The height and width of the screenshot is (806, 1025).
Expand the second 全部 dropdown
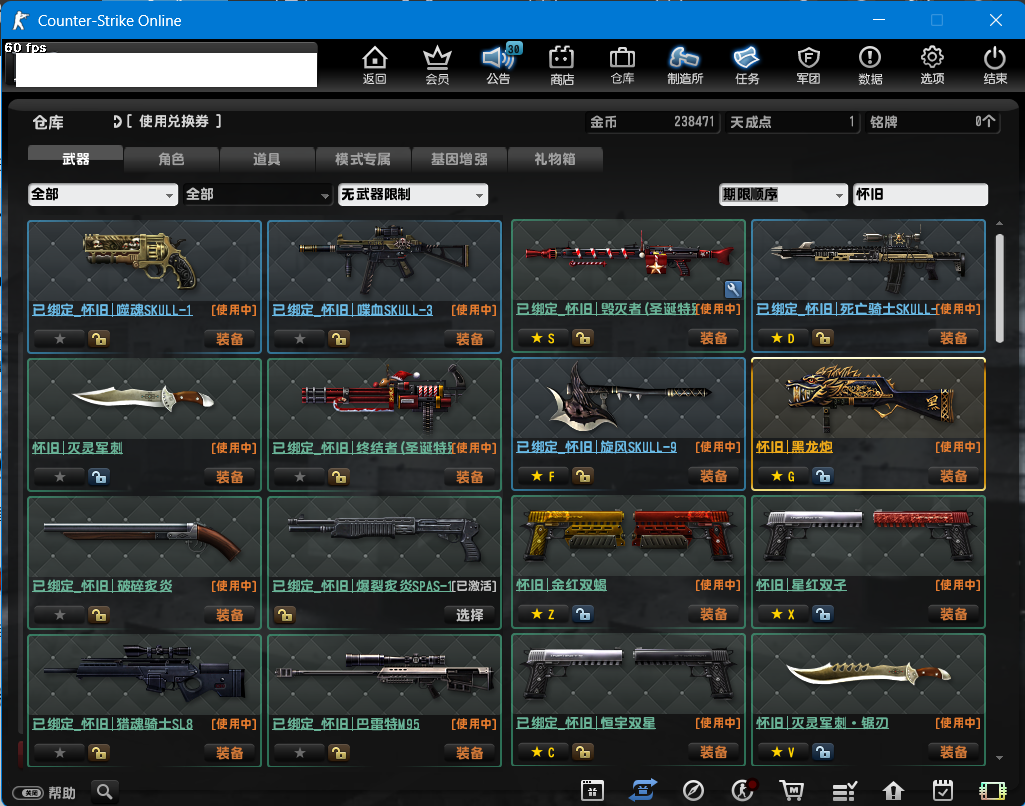(257, 194)
